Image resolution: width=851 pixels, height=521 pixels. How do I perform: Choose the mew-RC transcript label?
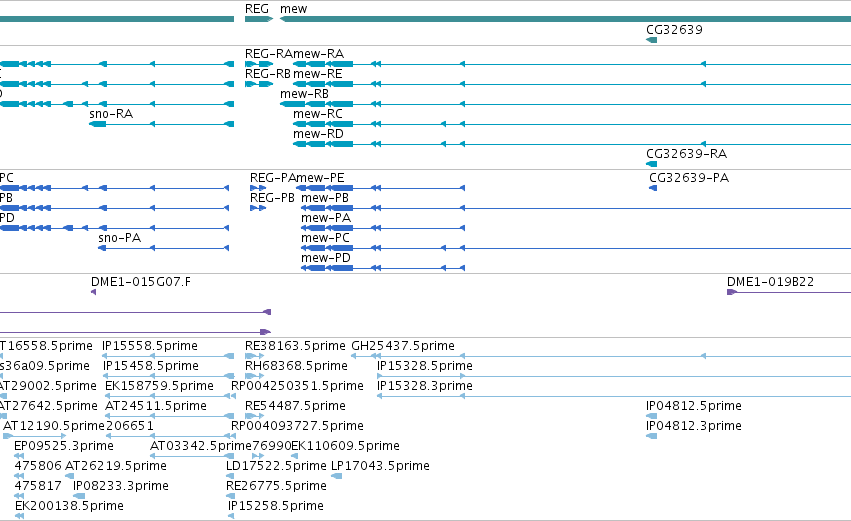click(318, 114)
